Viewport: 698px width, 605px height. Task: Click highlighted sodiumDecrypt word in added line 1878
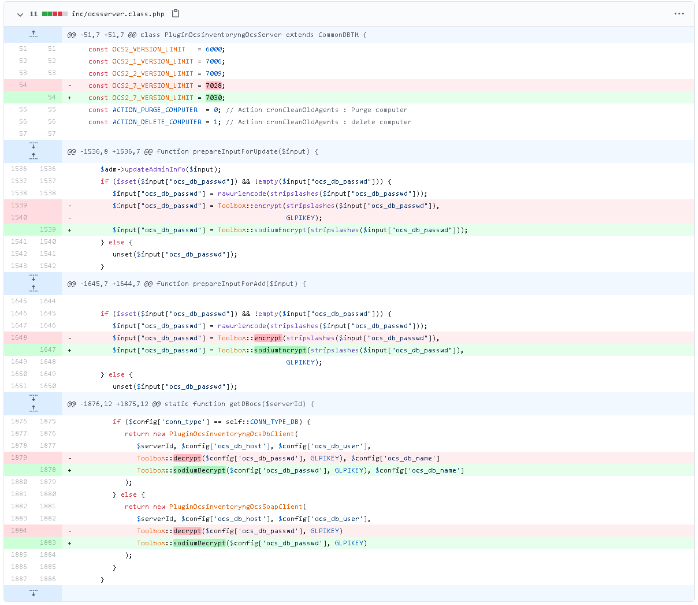pos(199,470)
